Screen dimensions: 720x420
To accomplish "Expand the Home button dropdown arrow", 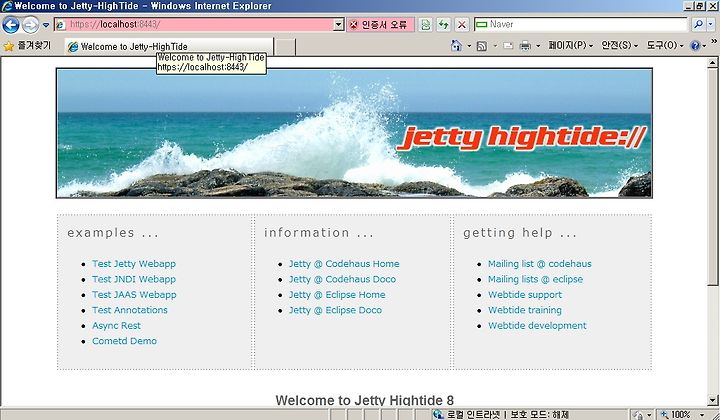I will coord(469,46).
